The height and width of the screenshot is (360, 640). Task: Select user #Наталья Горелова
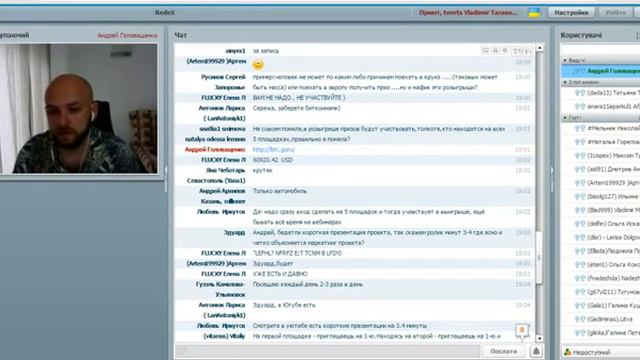pos(601,142)
